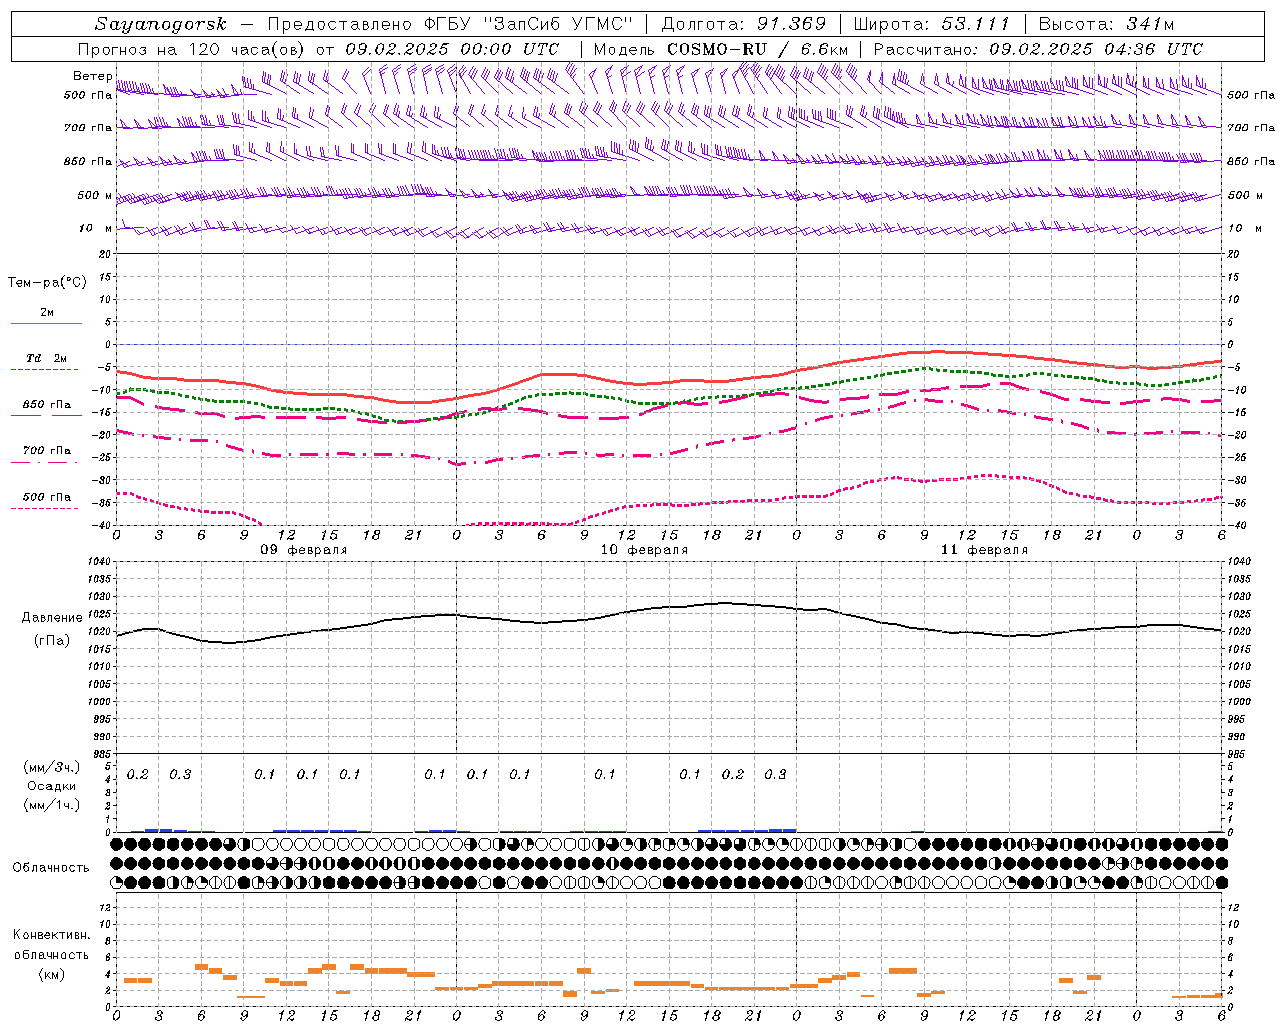This screenshot has height=1024, width=1280.
Task: Click the "Ветер" wind section label
Action: click(x=92, y=76)
